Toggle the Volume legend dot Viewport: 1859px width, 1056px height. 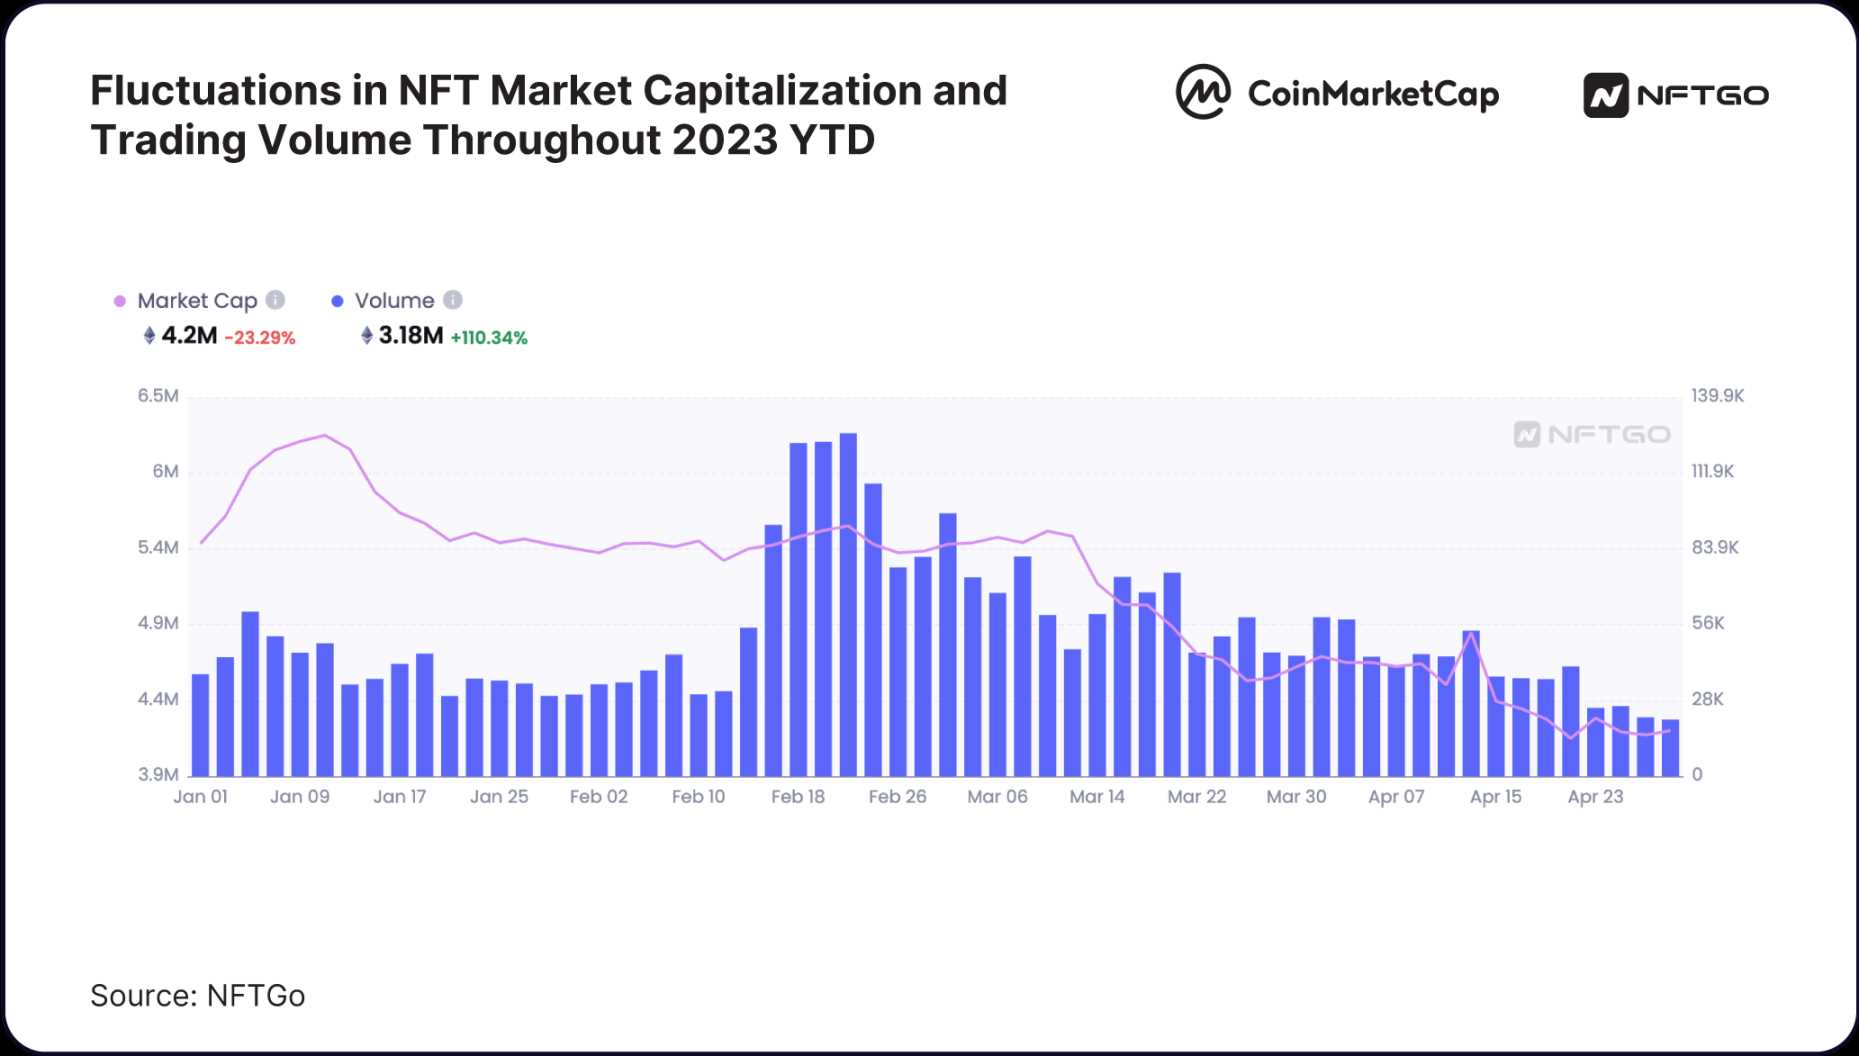tap(338, 301)
